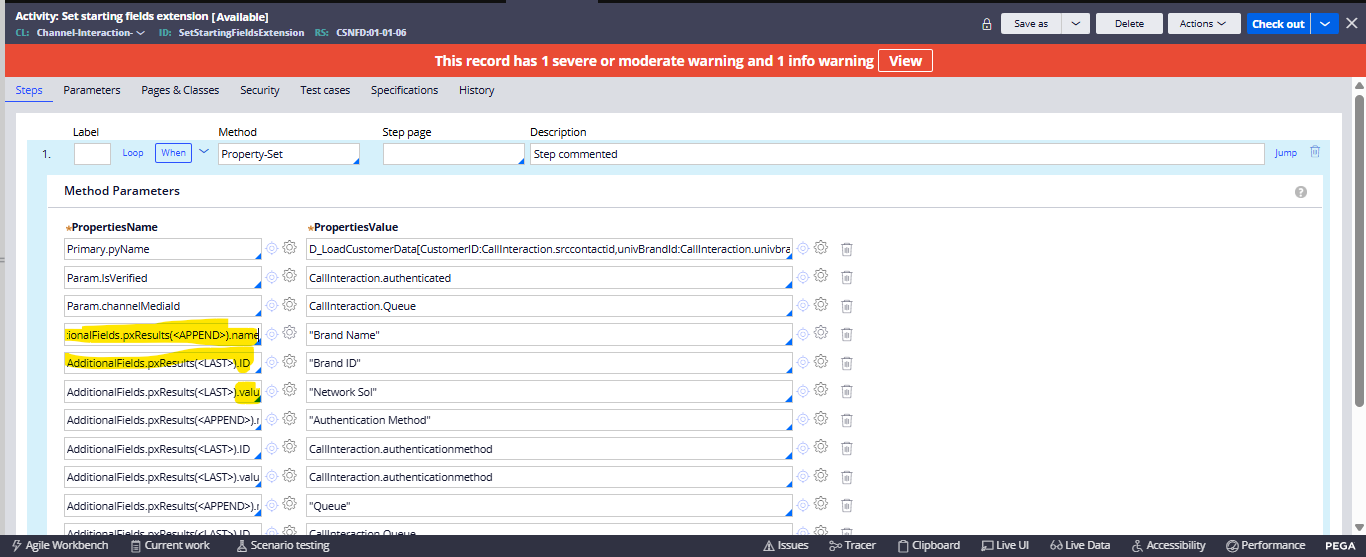View the record warnings
1366x557 pixels.
[905, 61]
